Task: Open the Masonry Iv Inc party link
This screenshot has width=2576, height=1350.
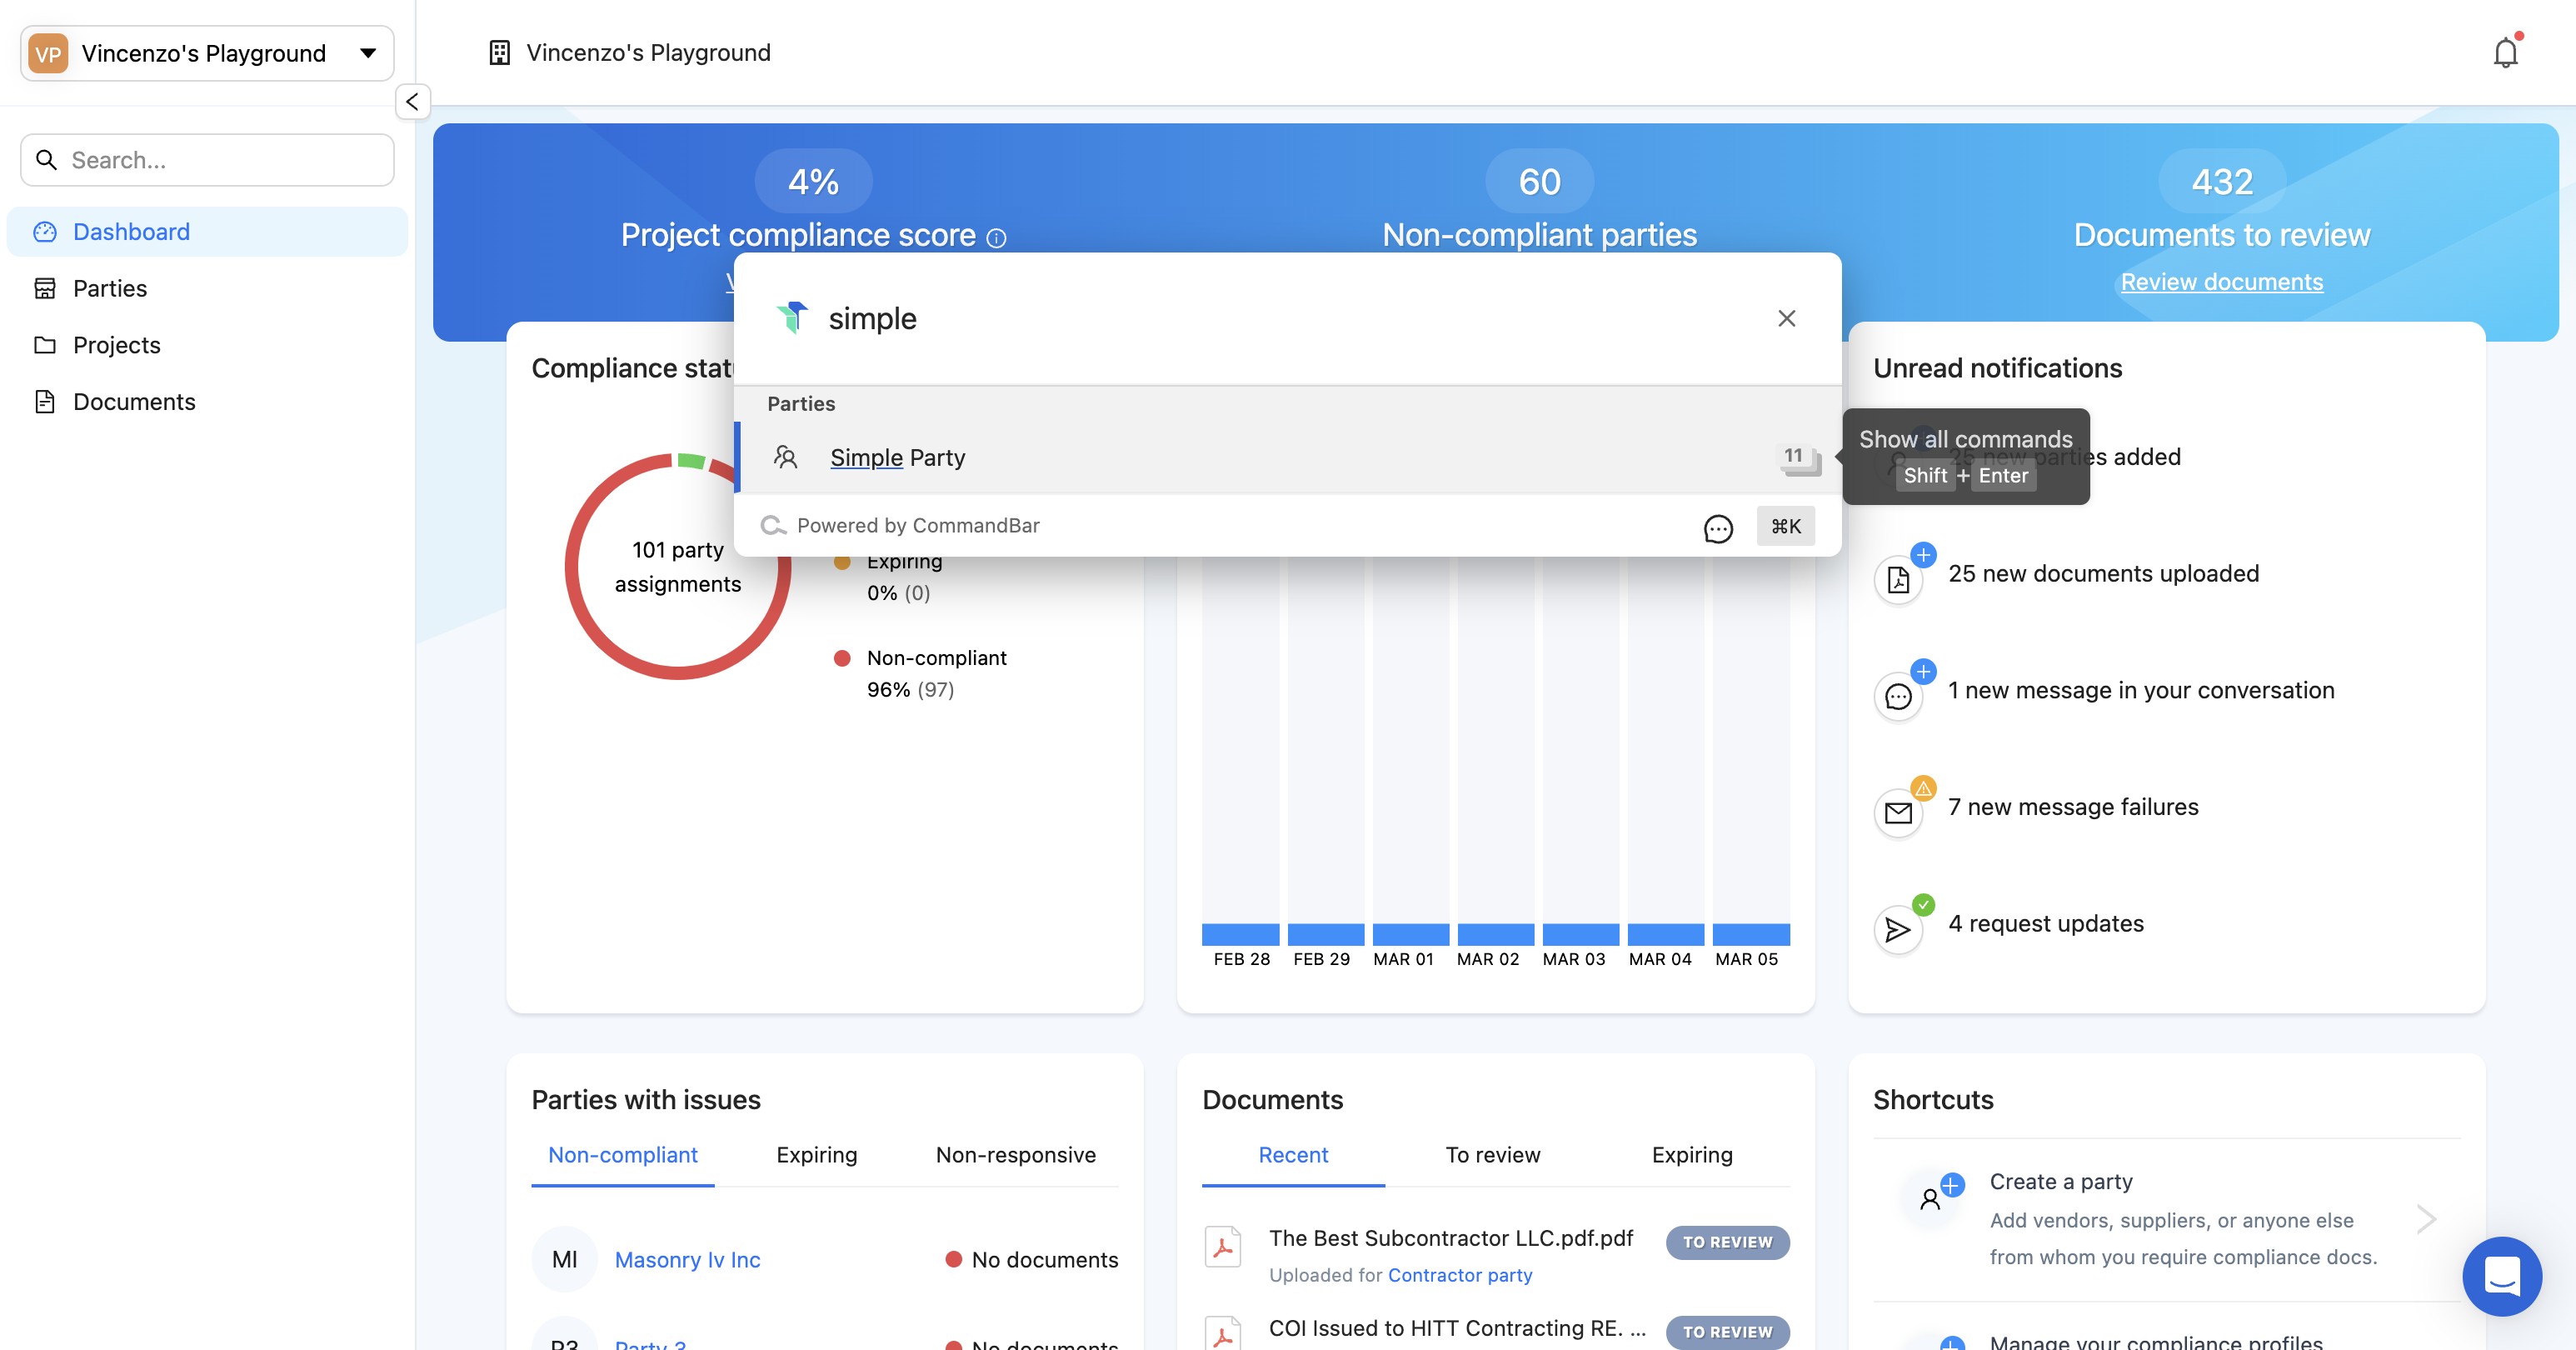Action: [x=687, y=1259]
